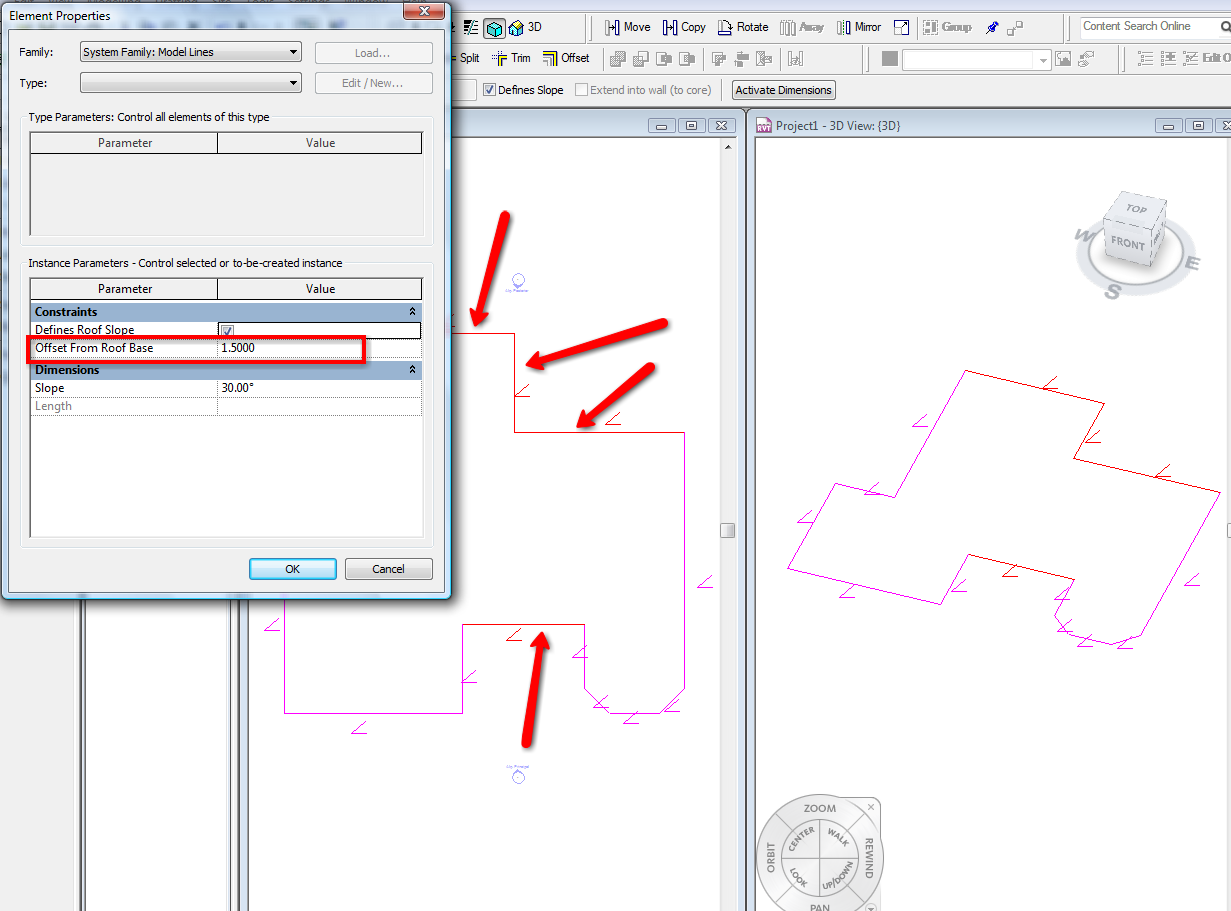Open the type selector dropdown in toolbar
Viewport: 1231px width, 911px height.
pos(1043,60)
